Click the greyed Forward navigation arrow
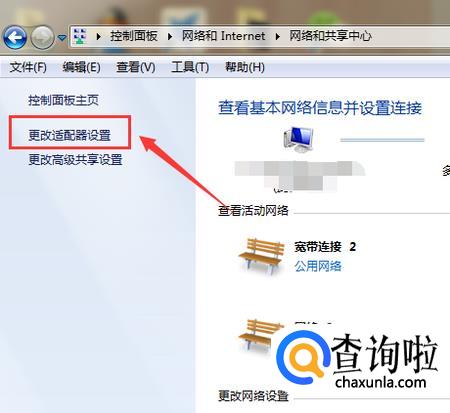 coord(42,38)
